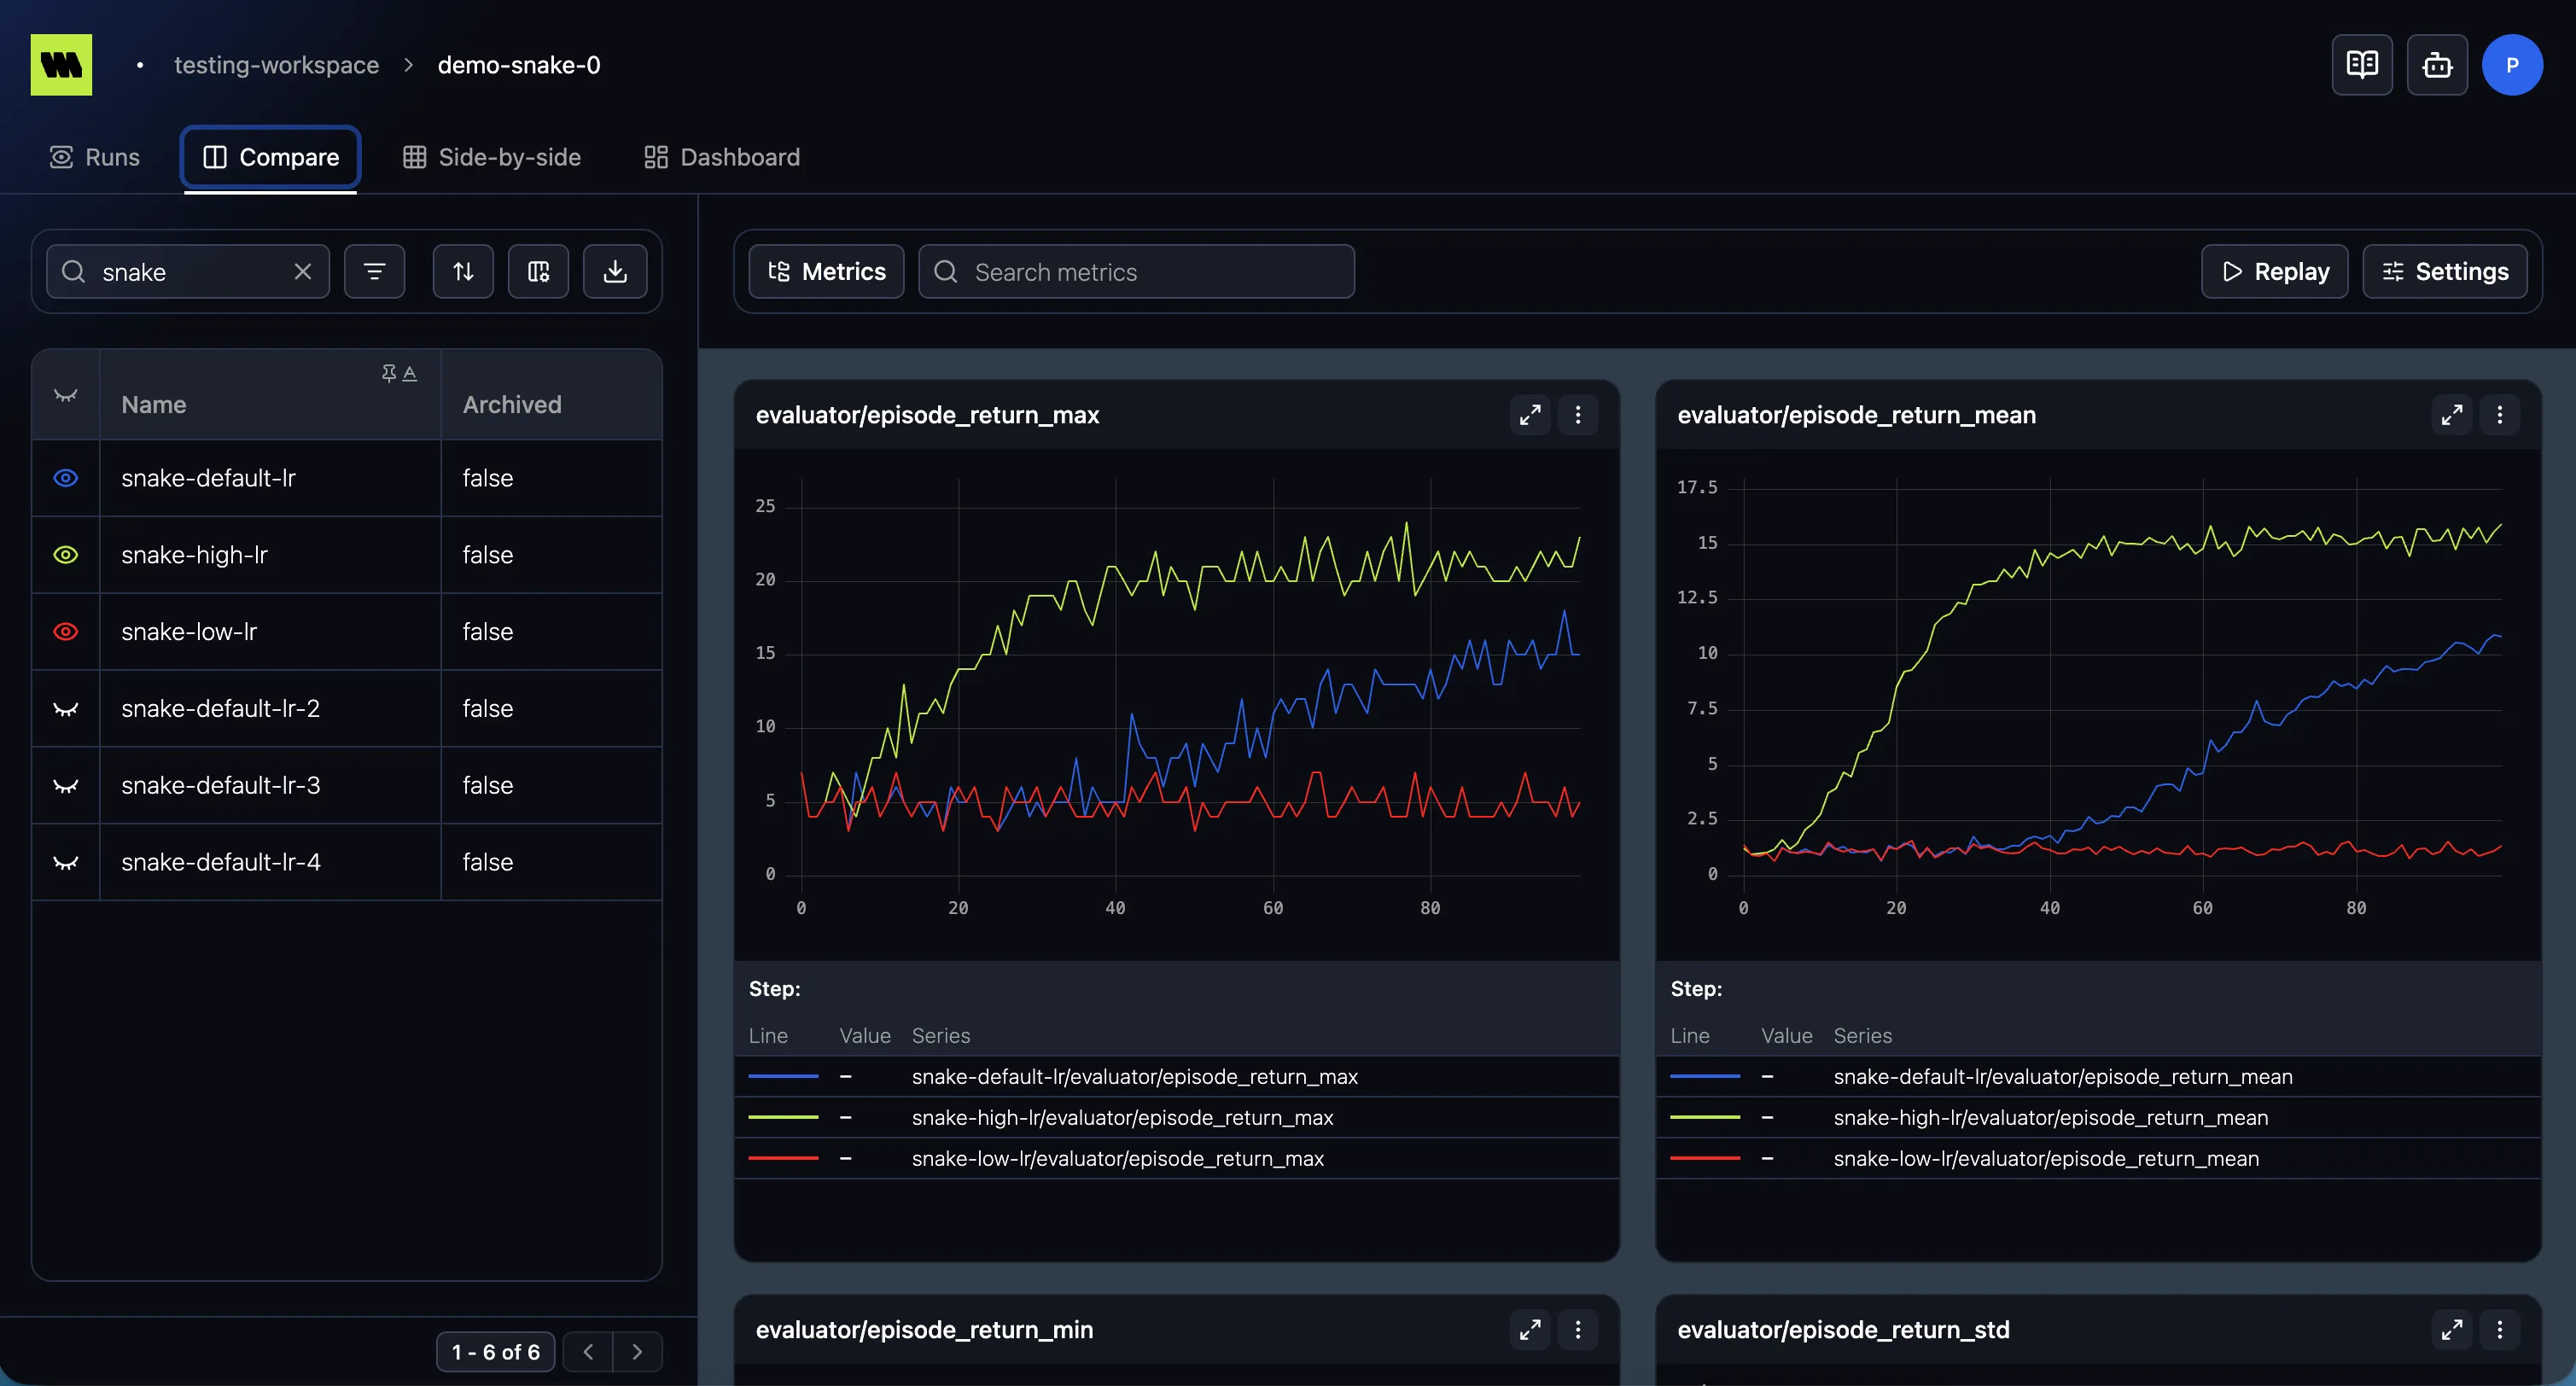
Task: Click the evaluator/episode_return_max chart title
Action: (927, 415)
